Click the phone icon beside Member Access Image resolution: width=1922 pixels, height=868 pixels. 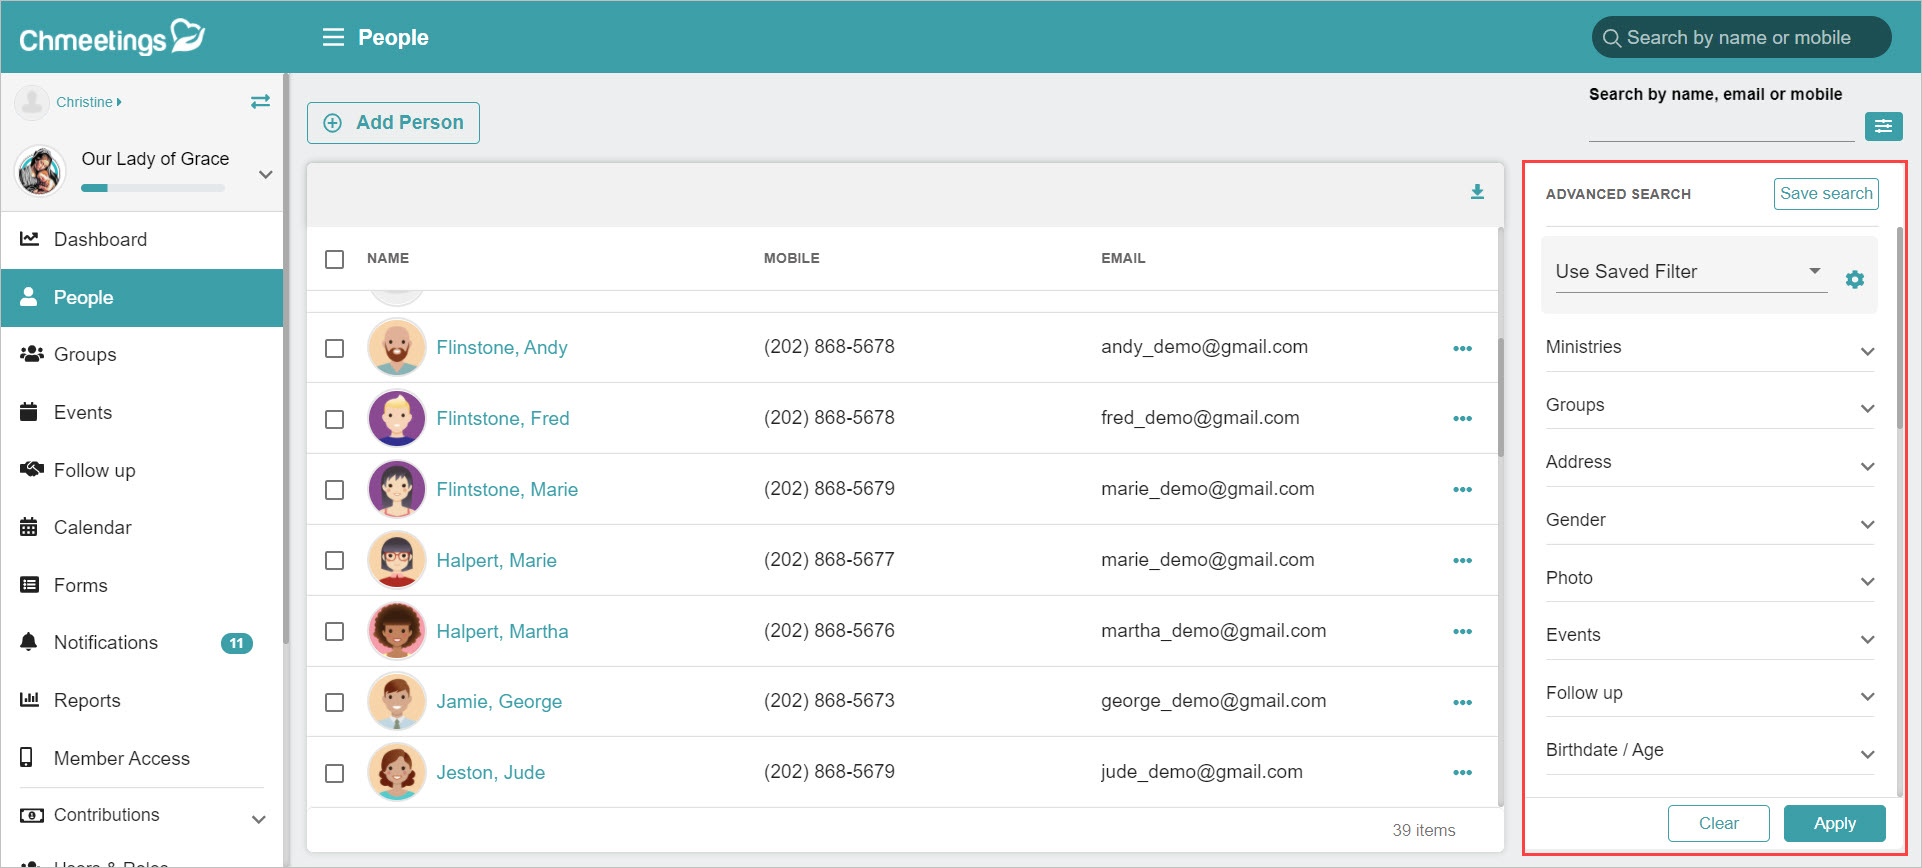[x=27, y=757]
